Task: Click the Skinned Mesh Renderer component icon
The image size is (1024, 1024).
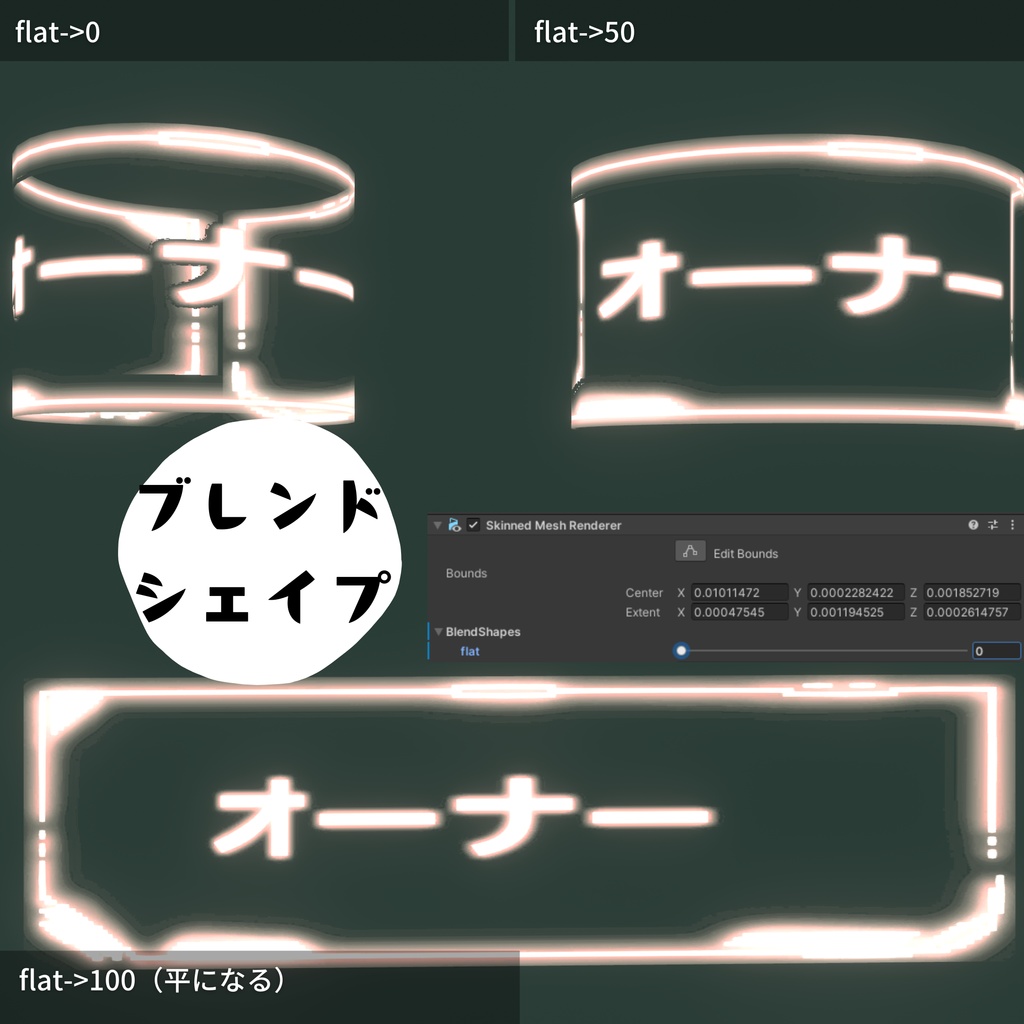Action: [454, 525]
